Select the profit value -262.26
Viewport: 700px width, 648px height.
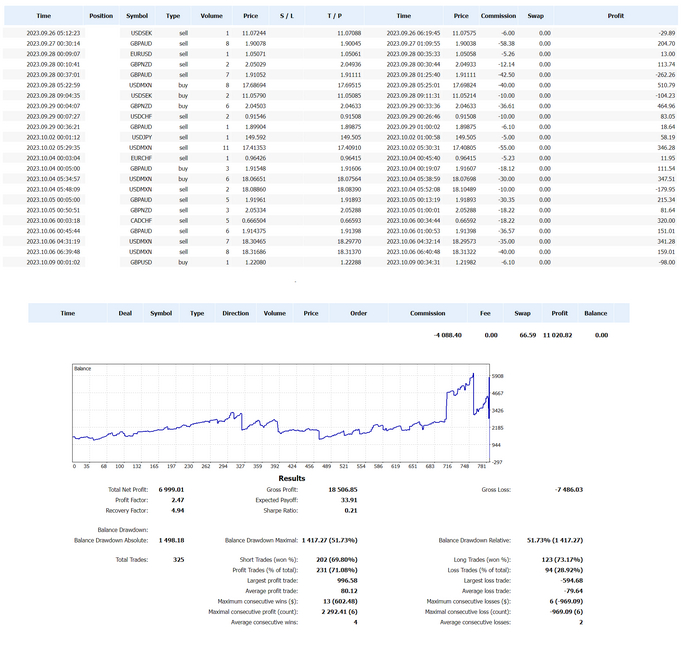665,75
